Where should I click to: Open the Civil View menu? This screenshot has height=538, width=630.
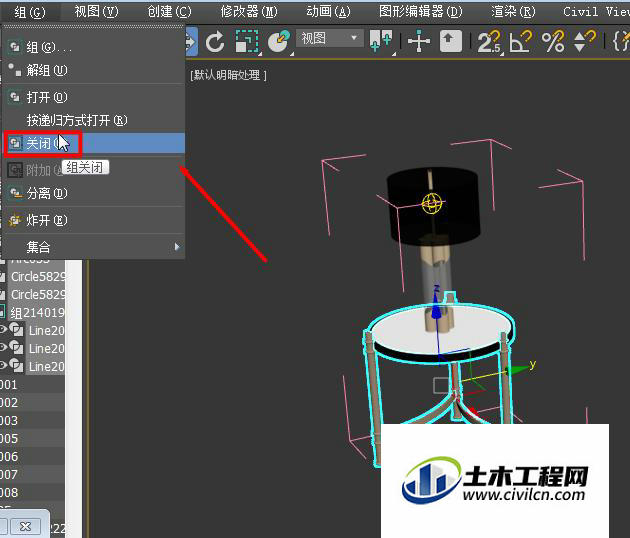coord(596,12)
